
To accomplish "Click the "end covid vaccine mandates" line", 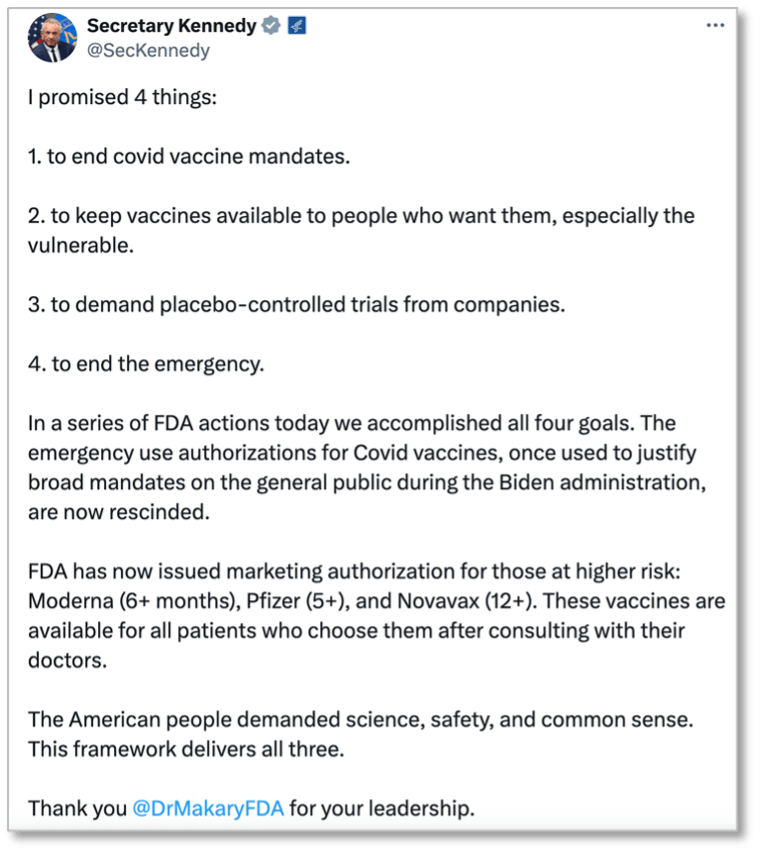I will point(189,158).
